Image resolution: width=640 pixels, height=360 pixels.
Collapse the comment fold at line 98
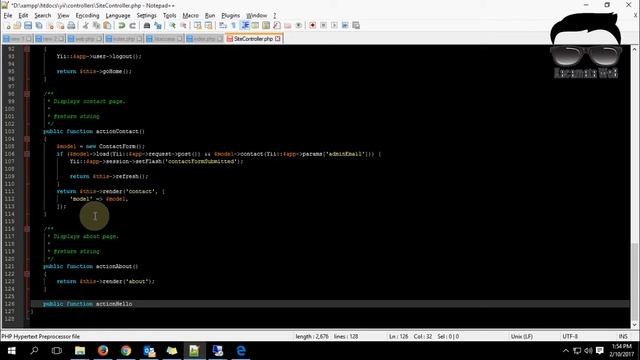[27, 94]
